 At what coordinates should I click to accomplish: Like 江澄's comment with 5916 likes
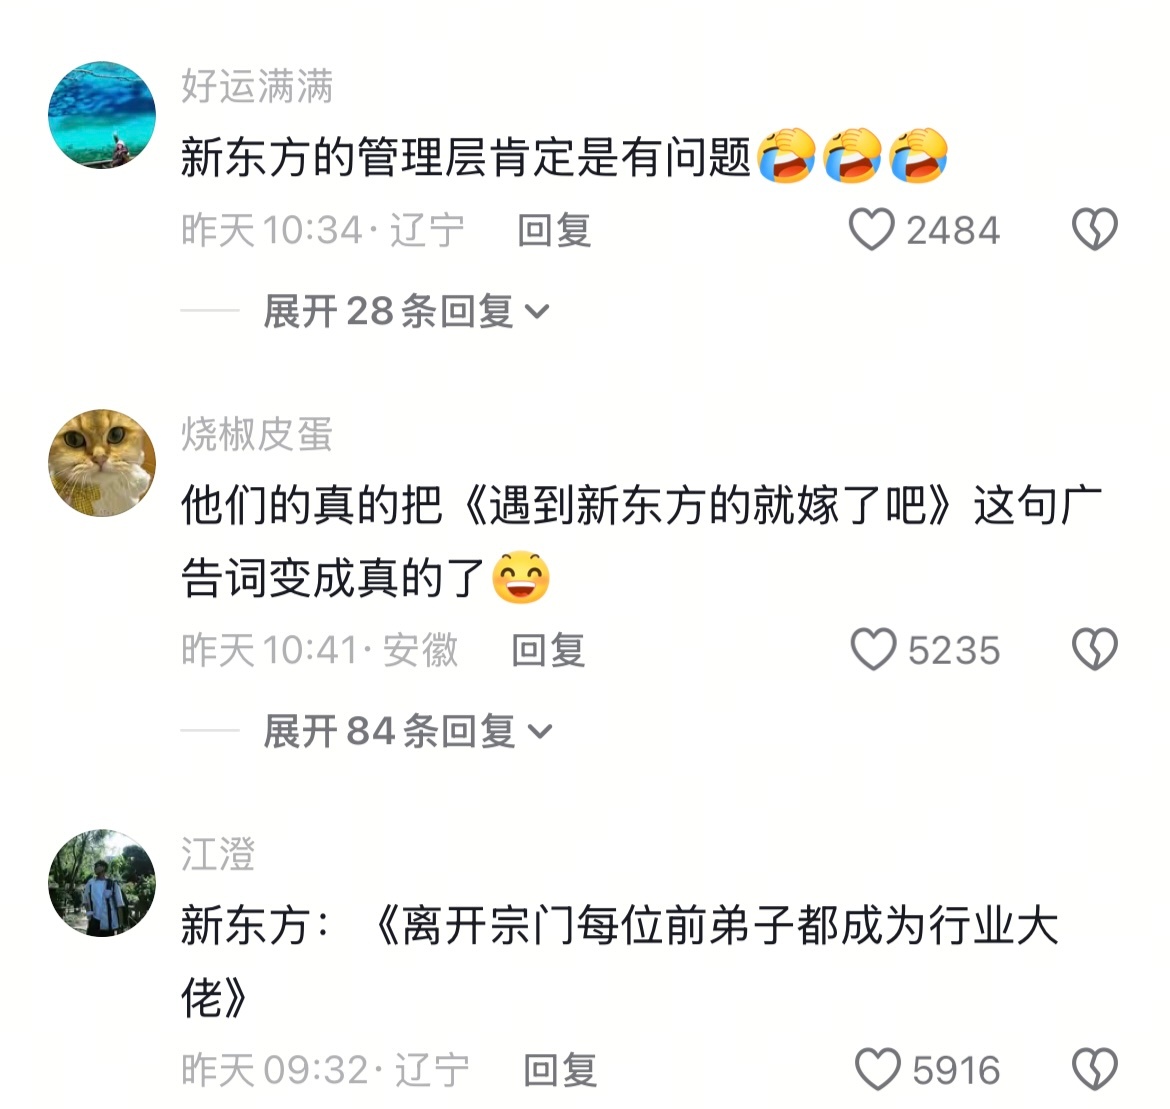[878, 1069]
